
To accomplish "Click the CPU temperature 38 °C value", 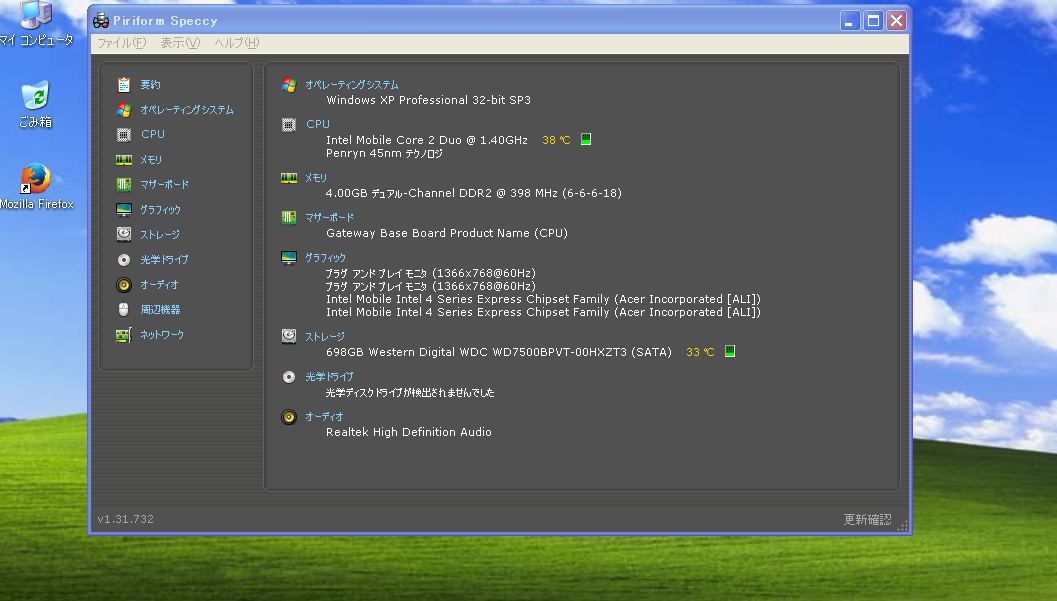I will [556, 140].
